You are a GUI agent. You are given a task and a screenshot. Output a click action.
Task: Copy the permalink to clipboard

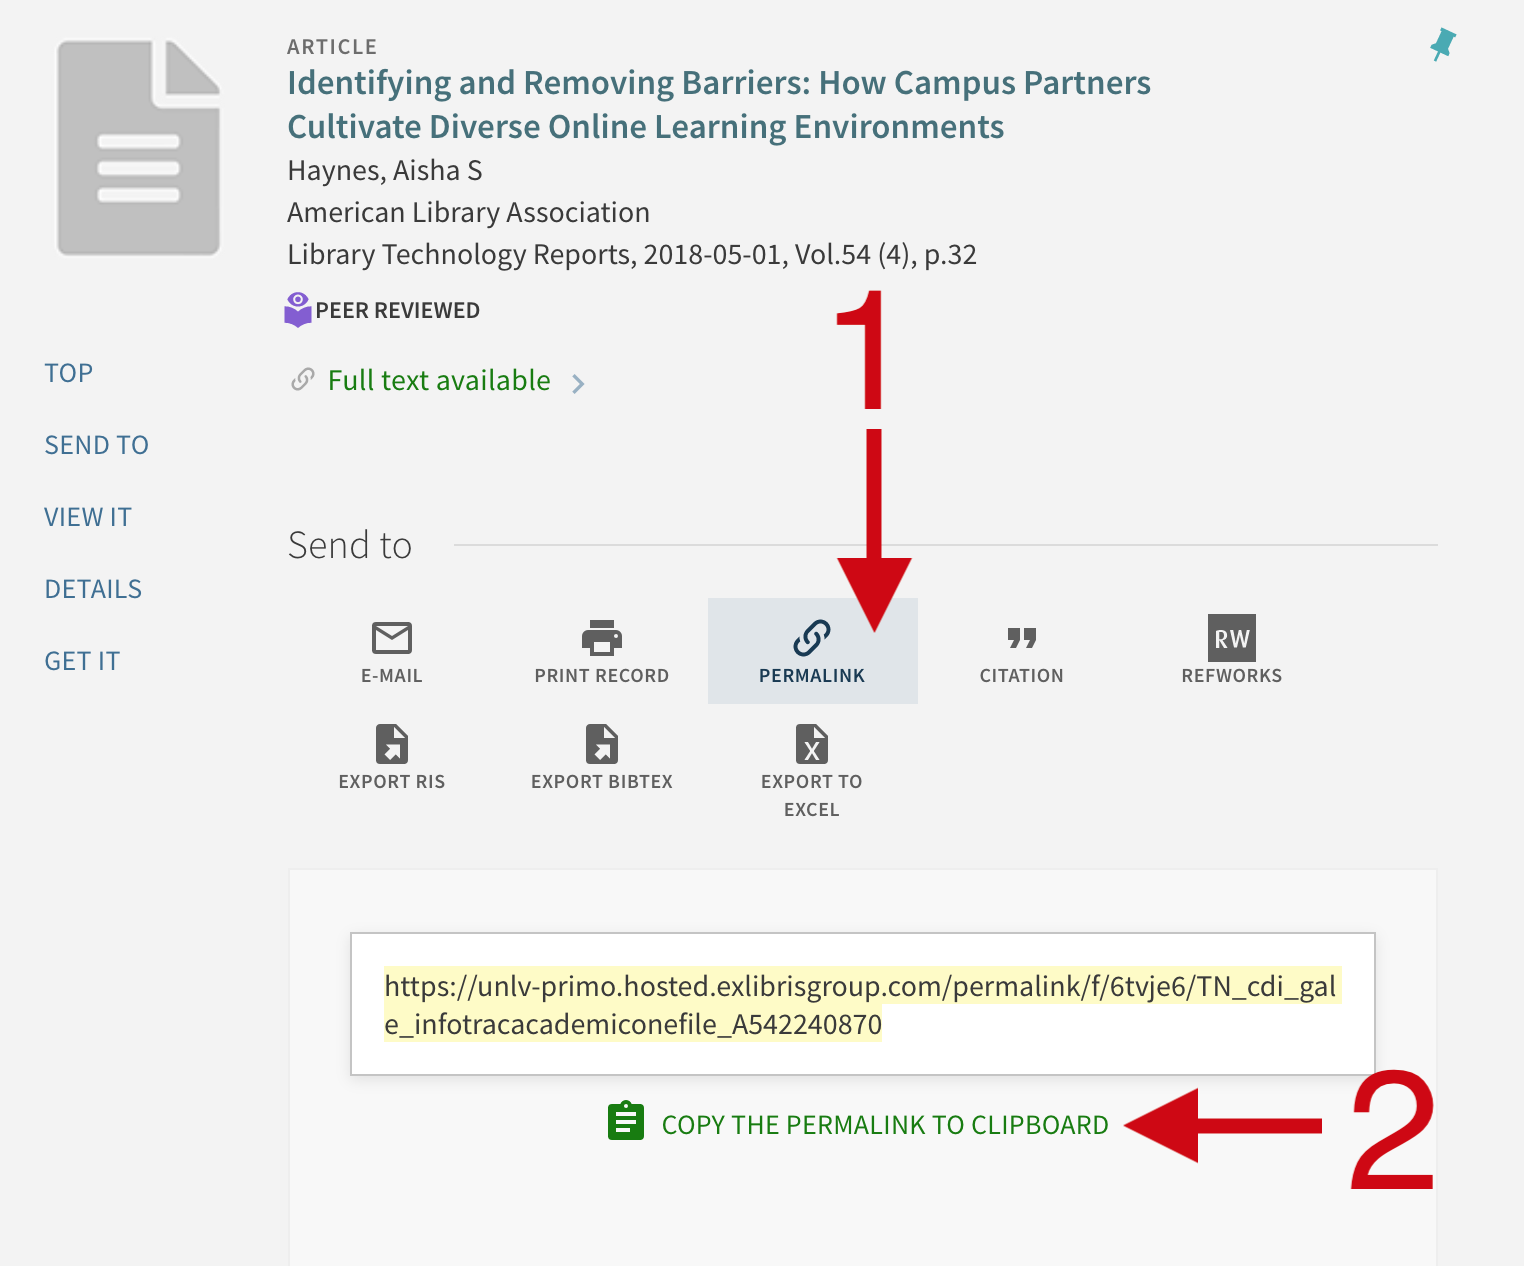[884, 1125]
